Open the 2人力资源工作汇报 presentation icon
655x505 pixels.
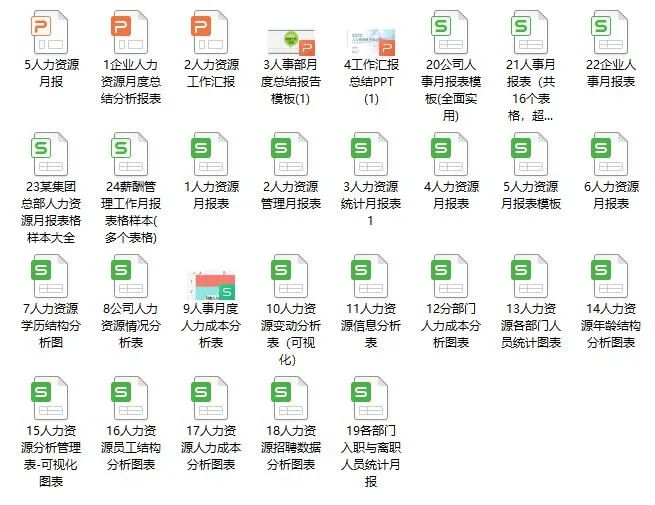click(x=210, y=32)
